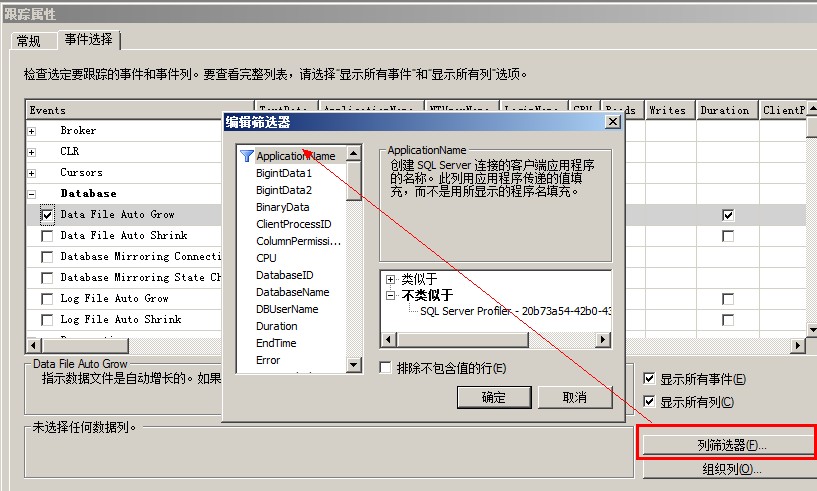This screenshot has height=491, width=817.
Task: Collapse the 不类似于 filter node
Action: tap(390, 296)
